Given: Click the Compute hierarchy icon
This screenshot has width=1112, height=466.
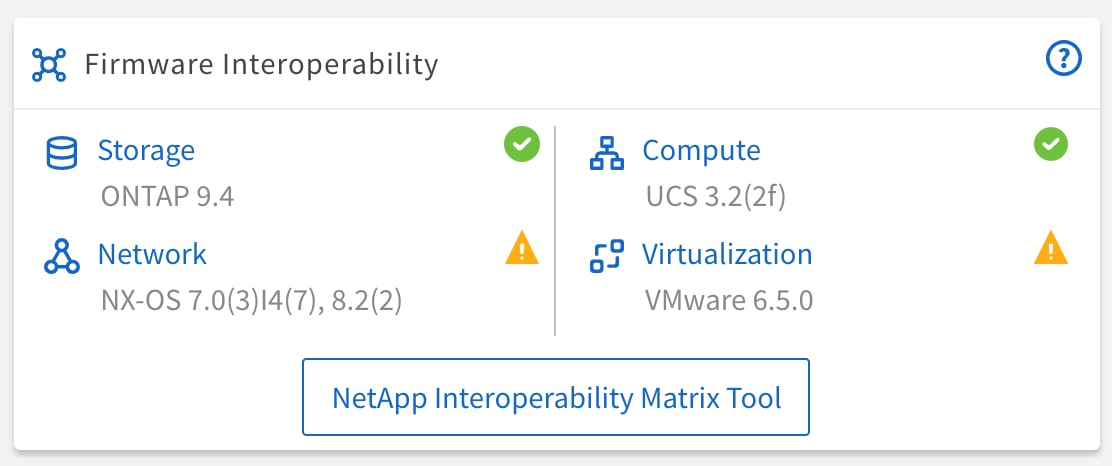Looking at the screenshot, I should pyautogui.click(x=607, y=153).
